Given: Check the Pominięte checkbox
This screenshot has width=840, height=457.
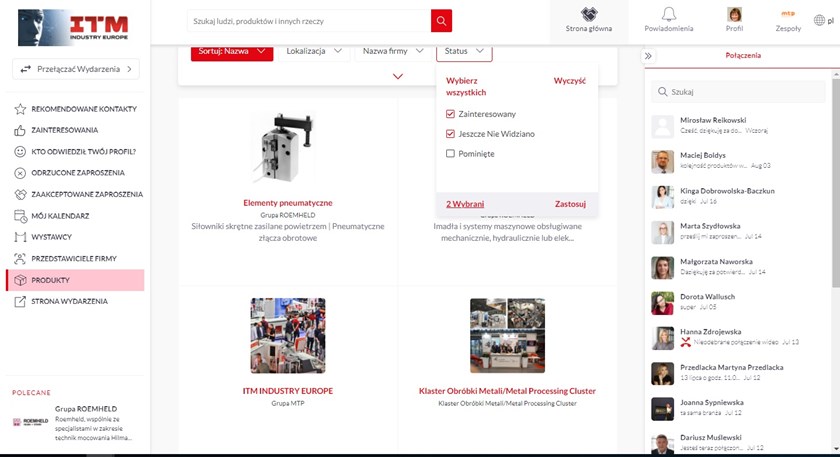Looking at the screenshot, I should point(451,154).
